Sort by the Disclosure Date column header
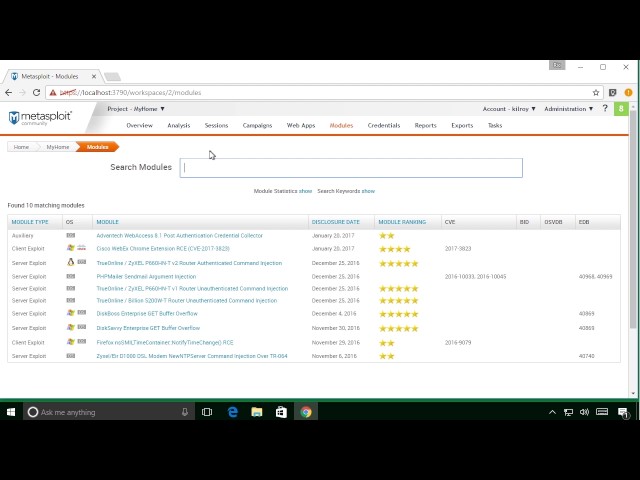 point(336,222)
